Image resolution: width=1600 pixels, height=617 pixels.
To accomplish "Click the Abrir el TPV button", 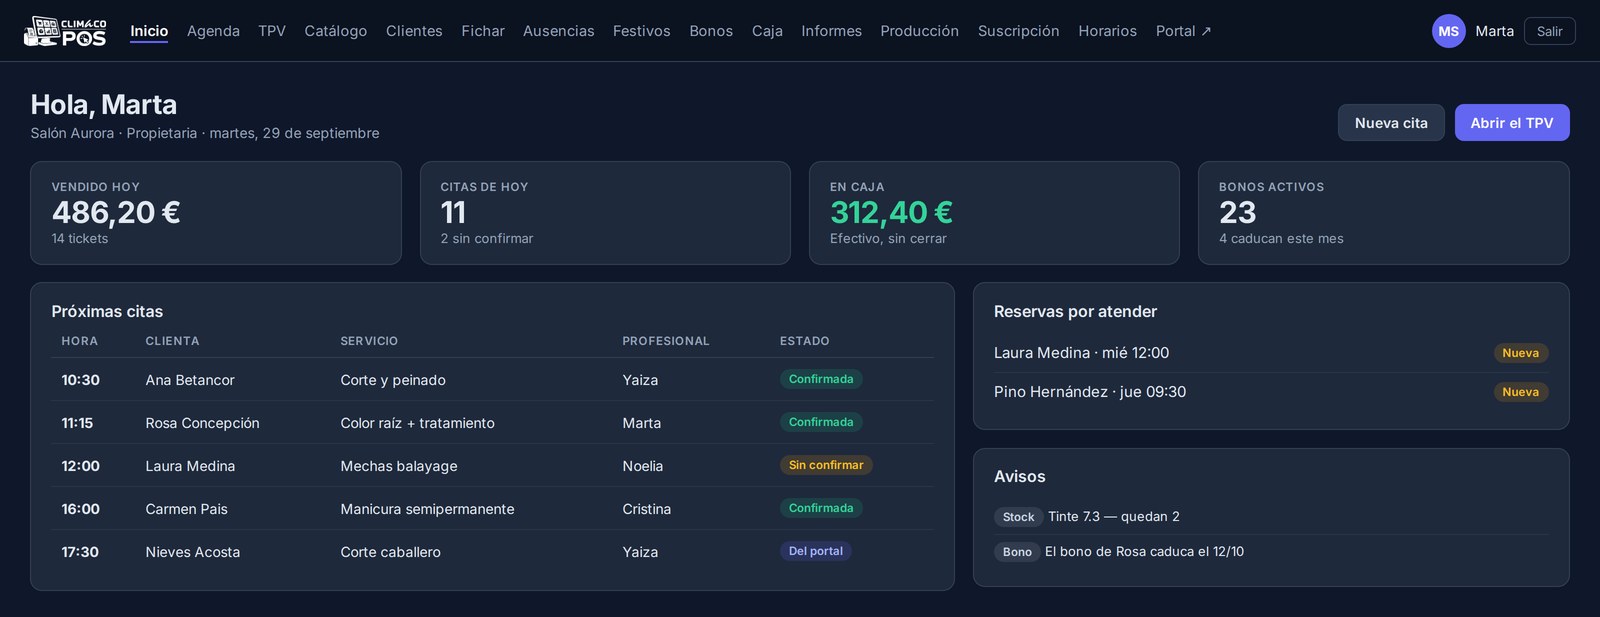I will (1512, 123).
